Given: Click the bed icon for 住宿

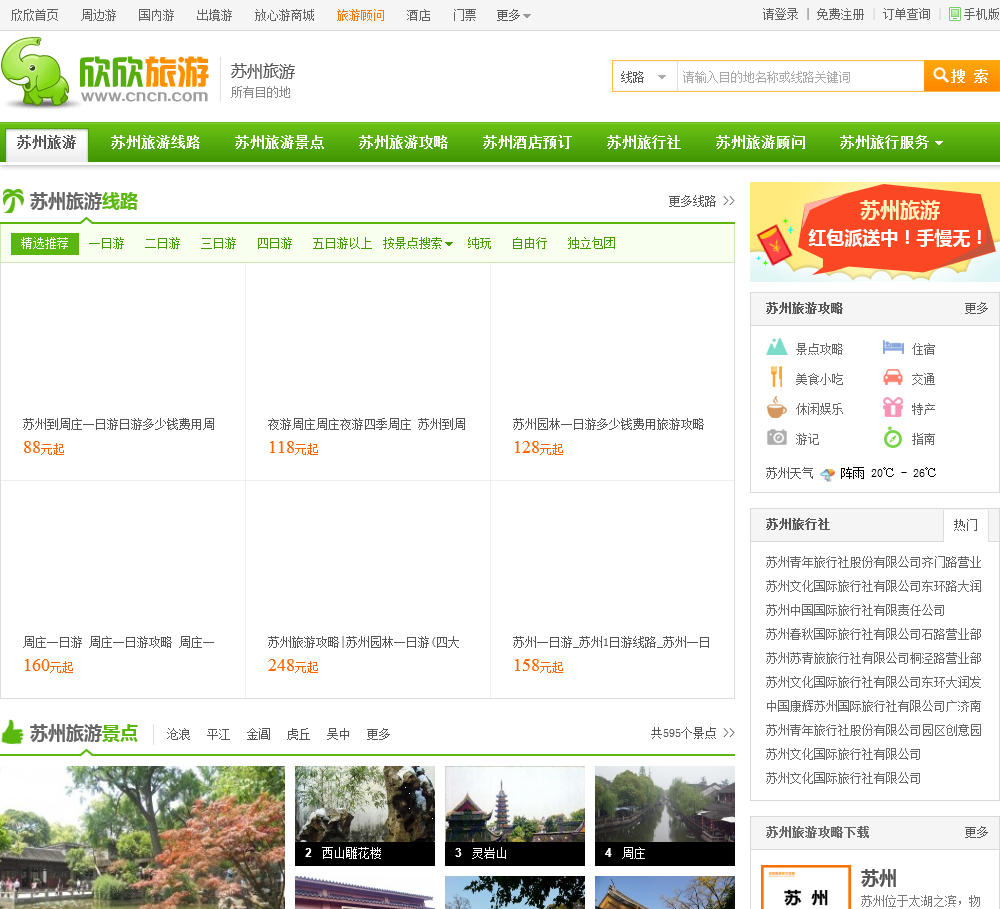Looking at the screenshot, I should click(893, 348).
